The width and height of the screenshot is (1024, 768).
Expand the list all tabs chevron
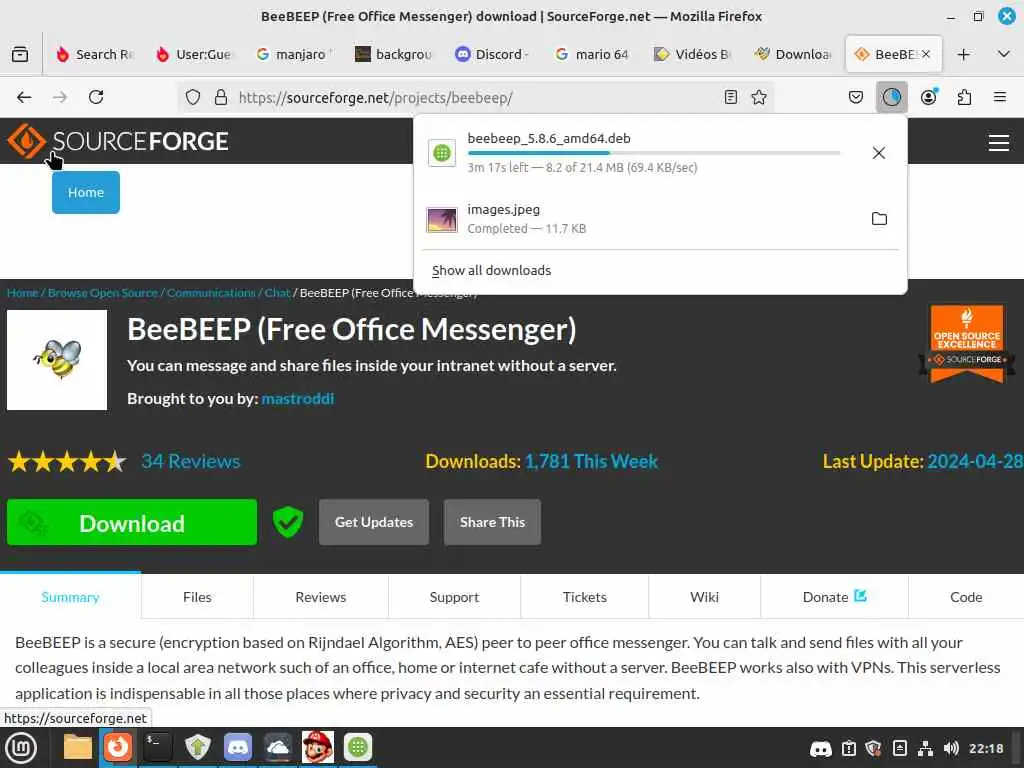click(1004, 54)
